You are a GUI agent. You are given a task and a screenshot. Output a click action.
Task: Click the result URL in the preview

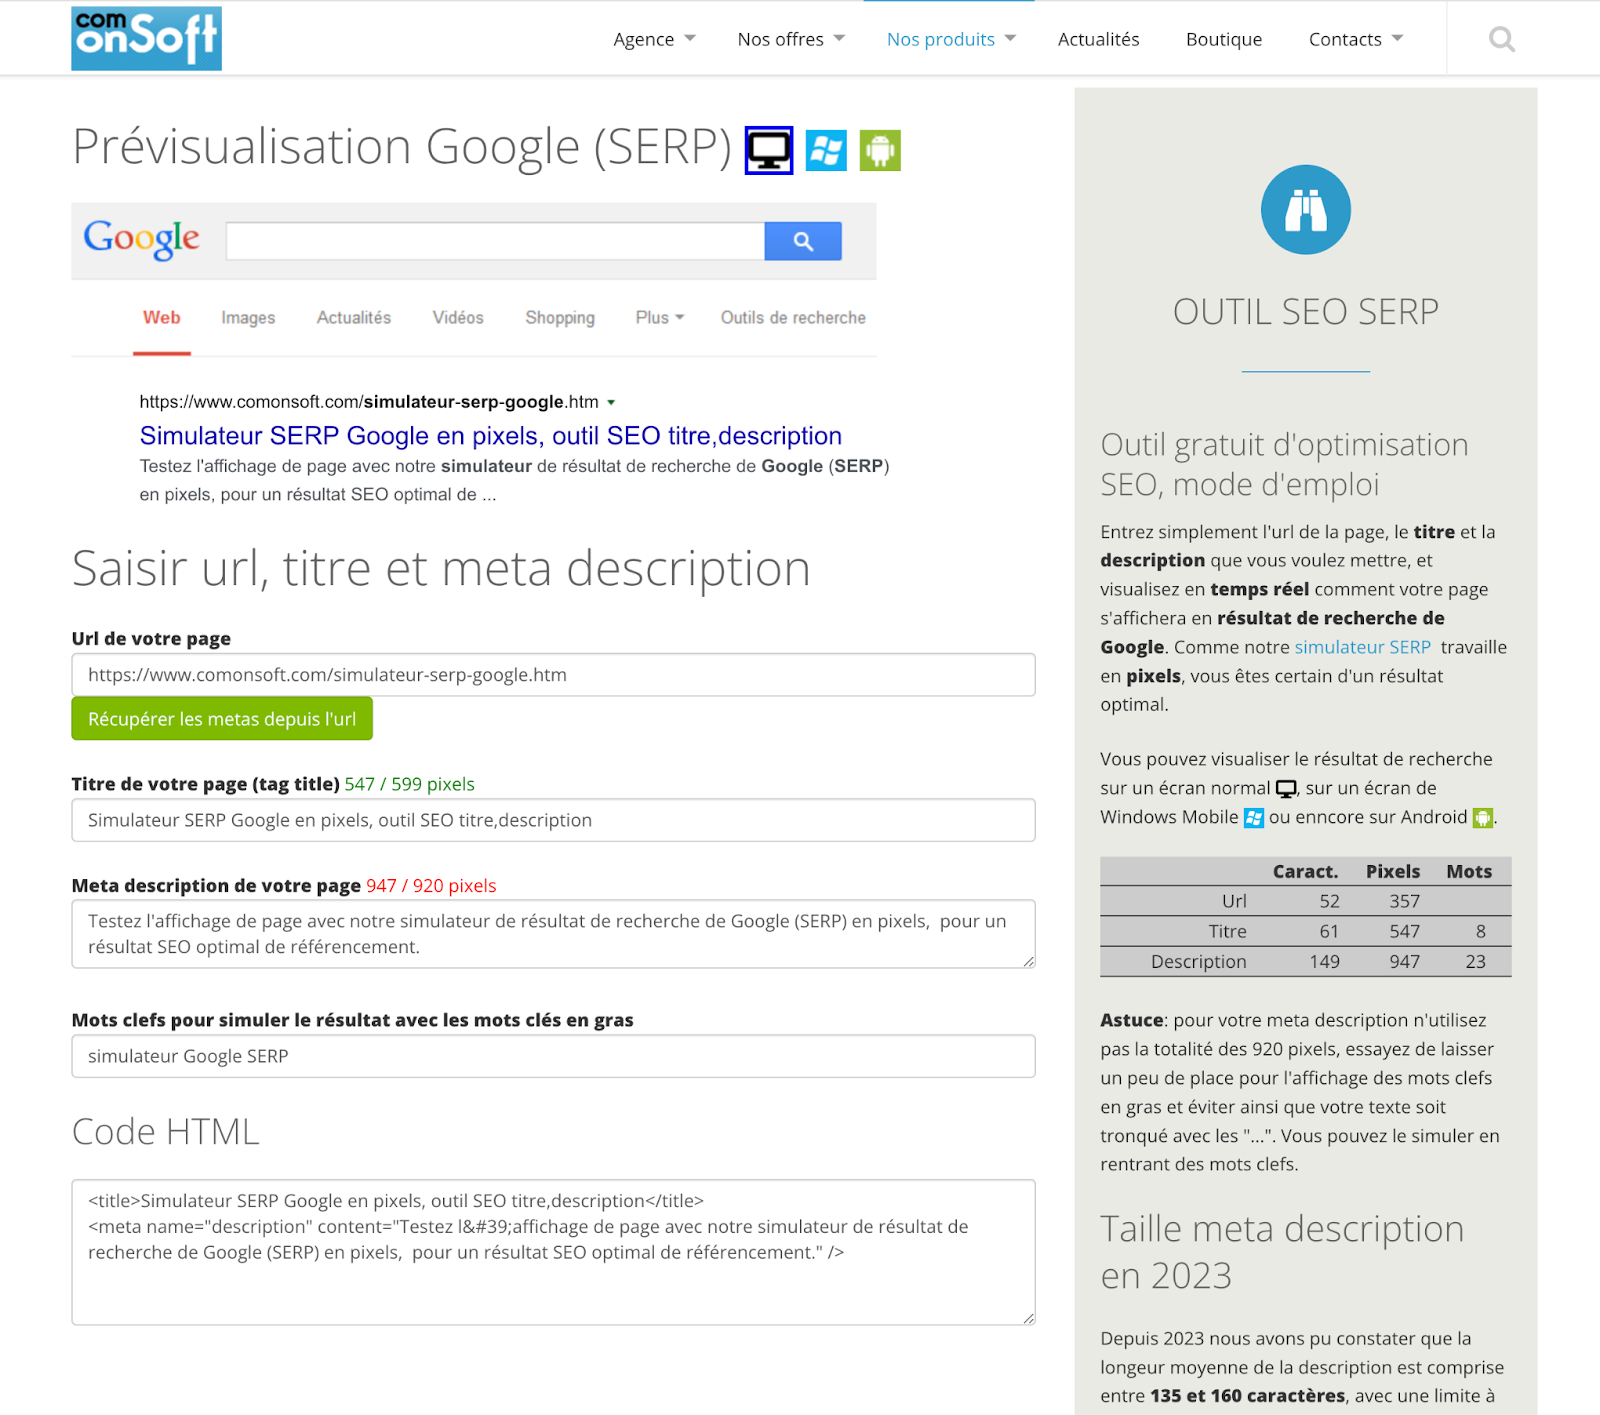tap(369, 402)
